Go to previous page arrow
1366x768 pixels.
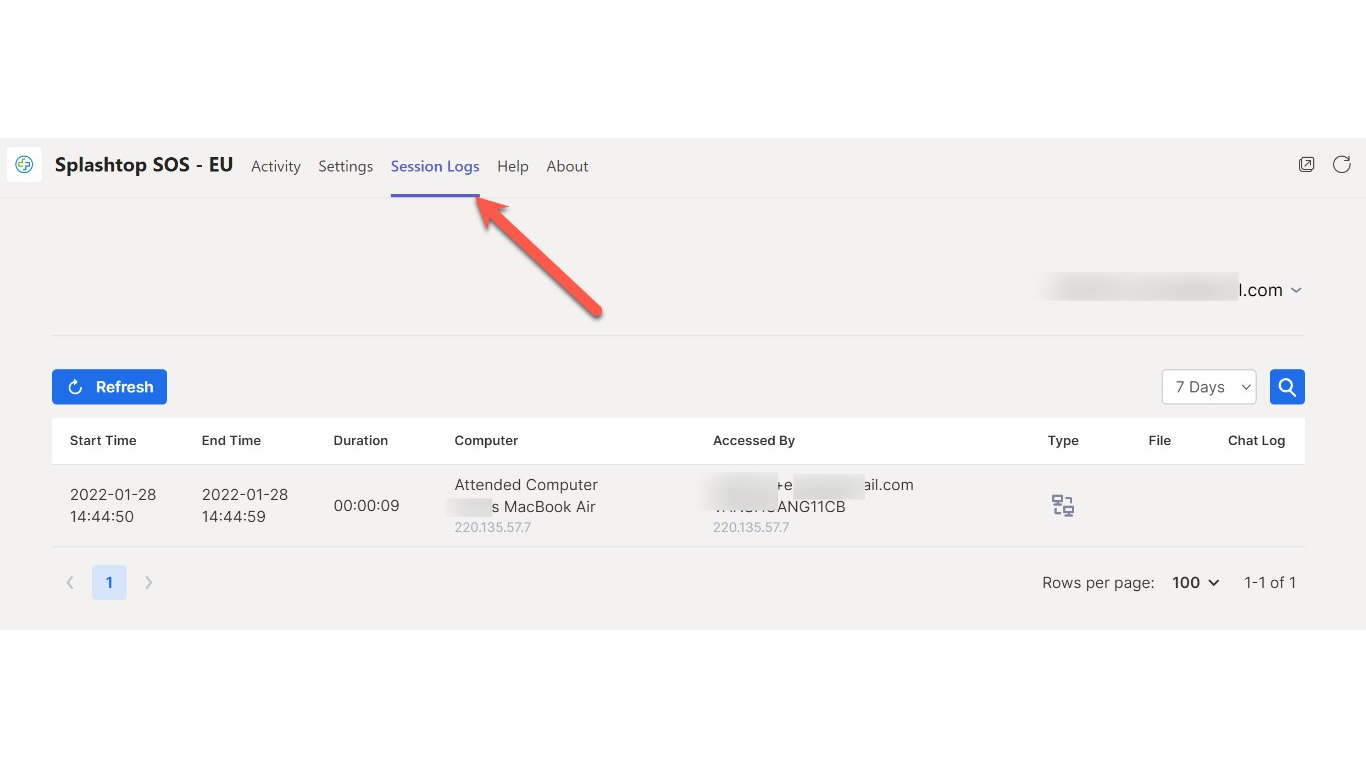(x=70, y=582)
